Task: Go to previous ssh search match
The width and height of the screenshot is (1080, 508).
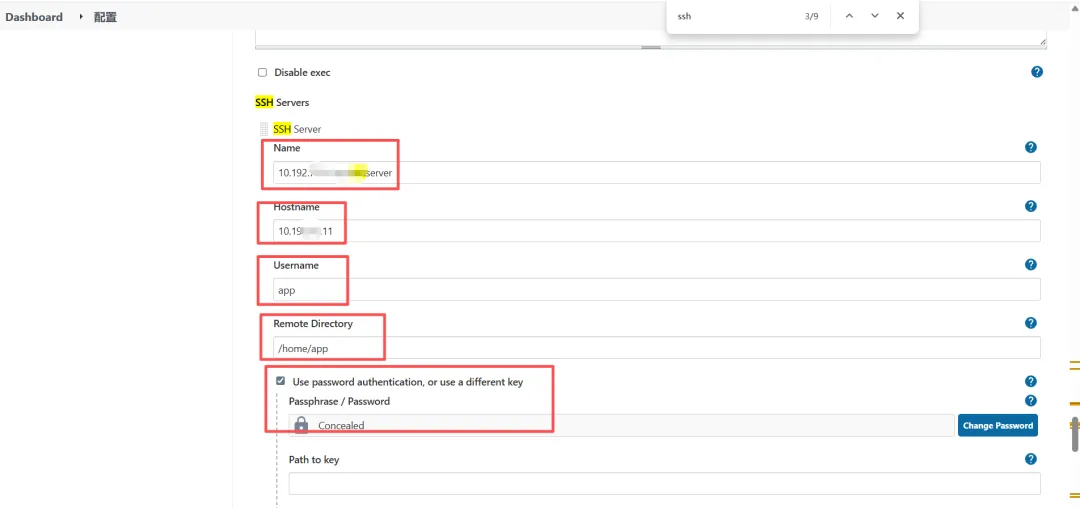Action: pyautogui.click(x=849, y=16)
